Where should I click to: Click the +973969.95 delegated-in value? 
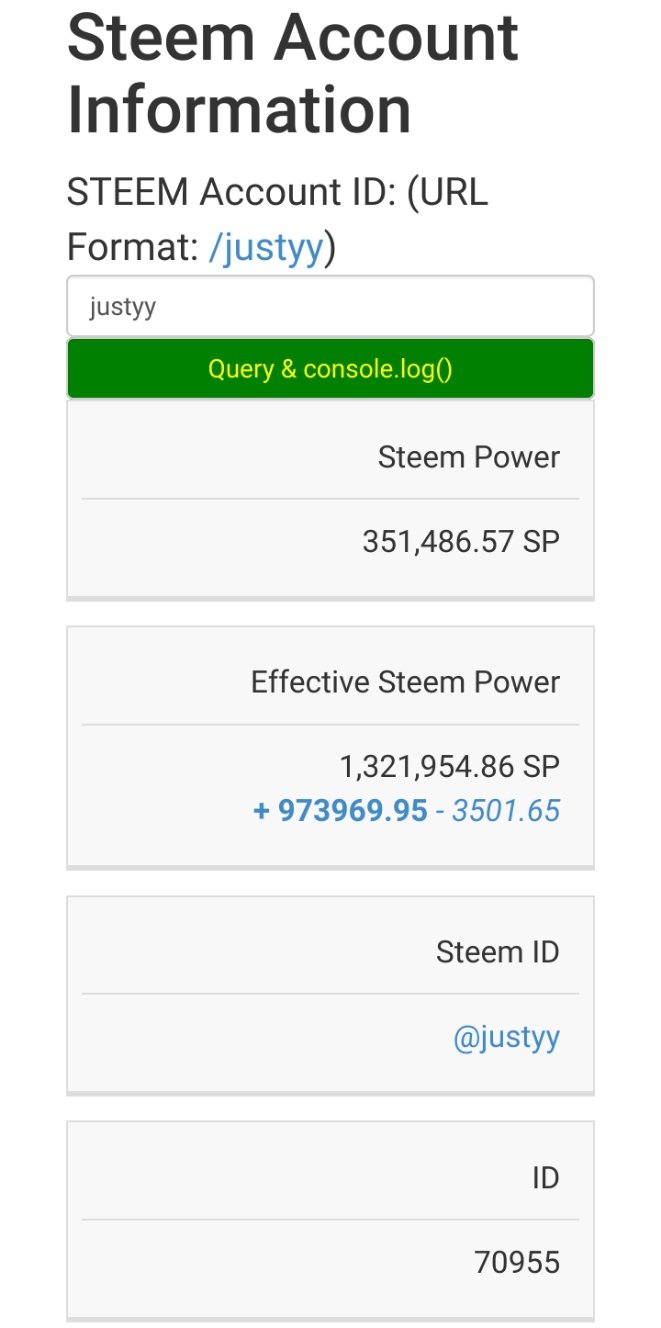[x=341, y=810]
